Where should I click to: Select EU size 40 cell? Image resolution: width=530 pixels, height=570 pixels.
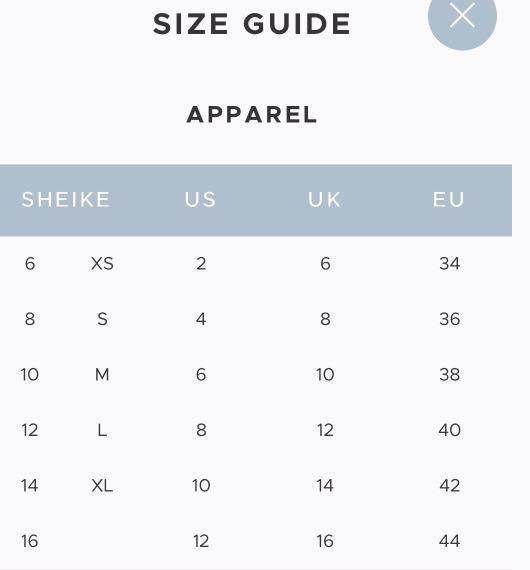(x=450, y=430)
